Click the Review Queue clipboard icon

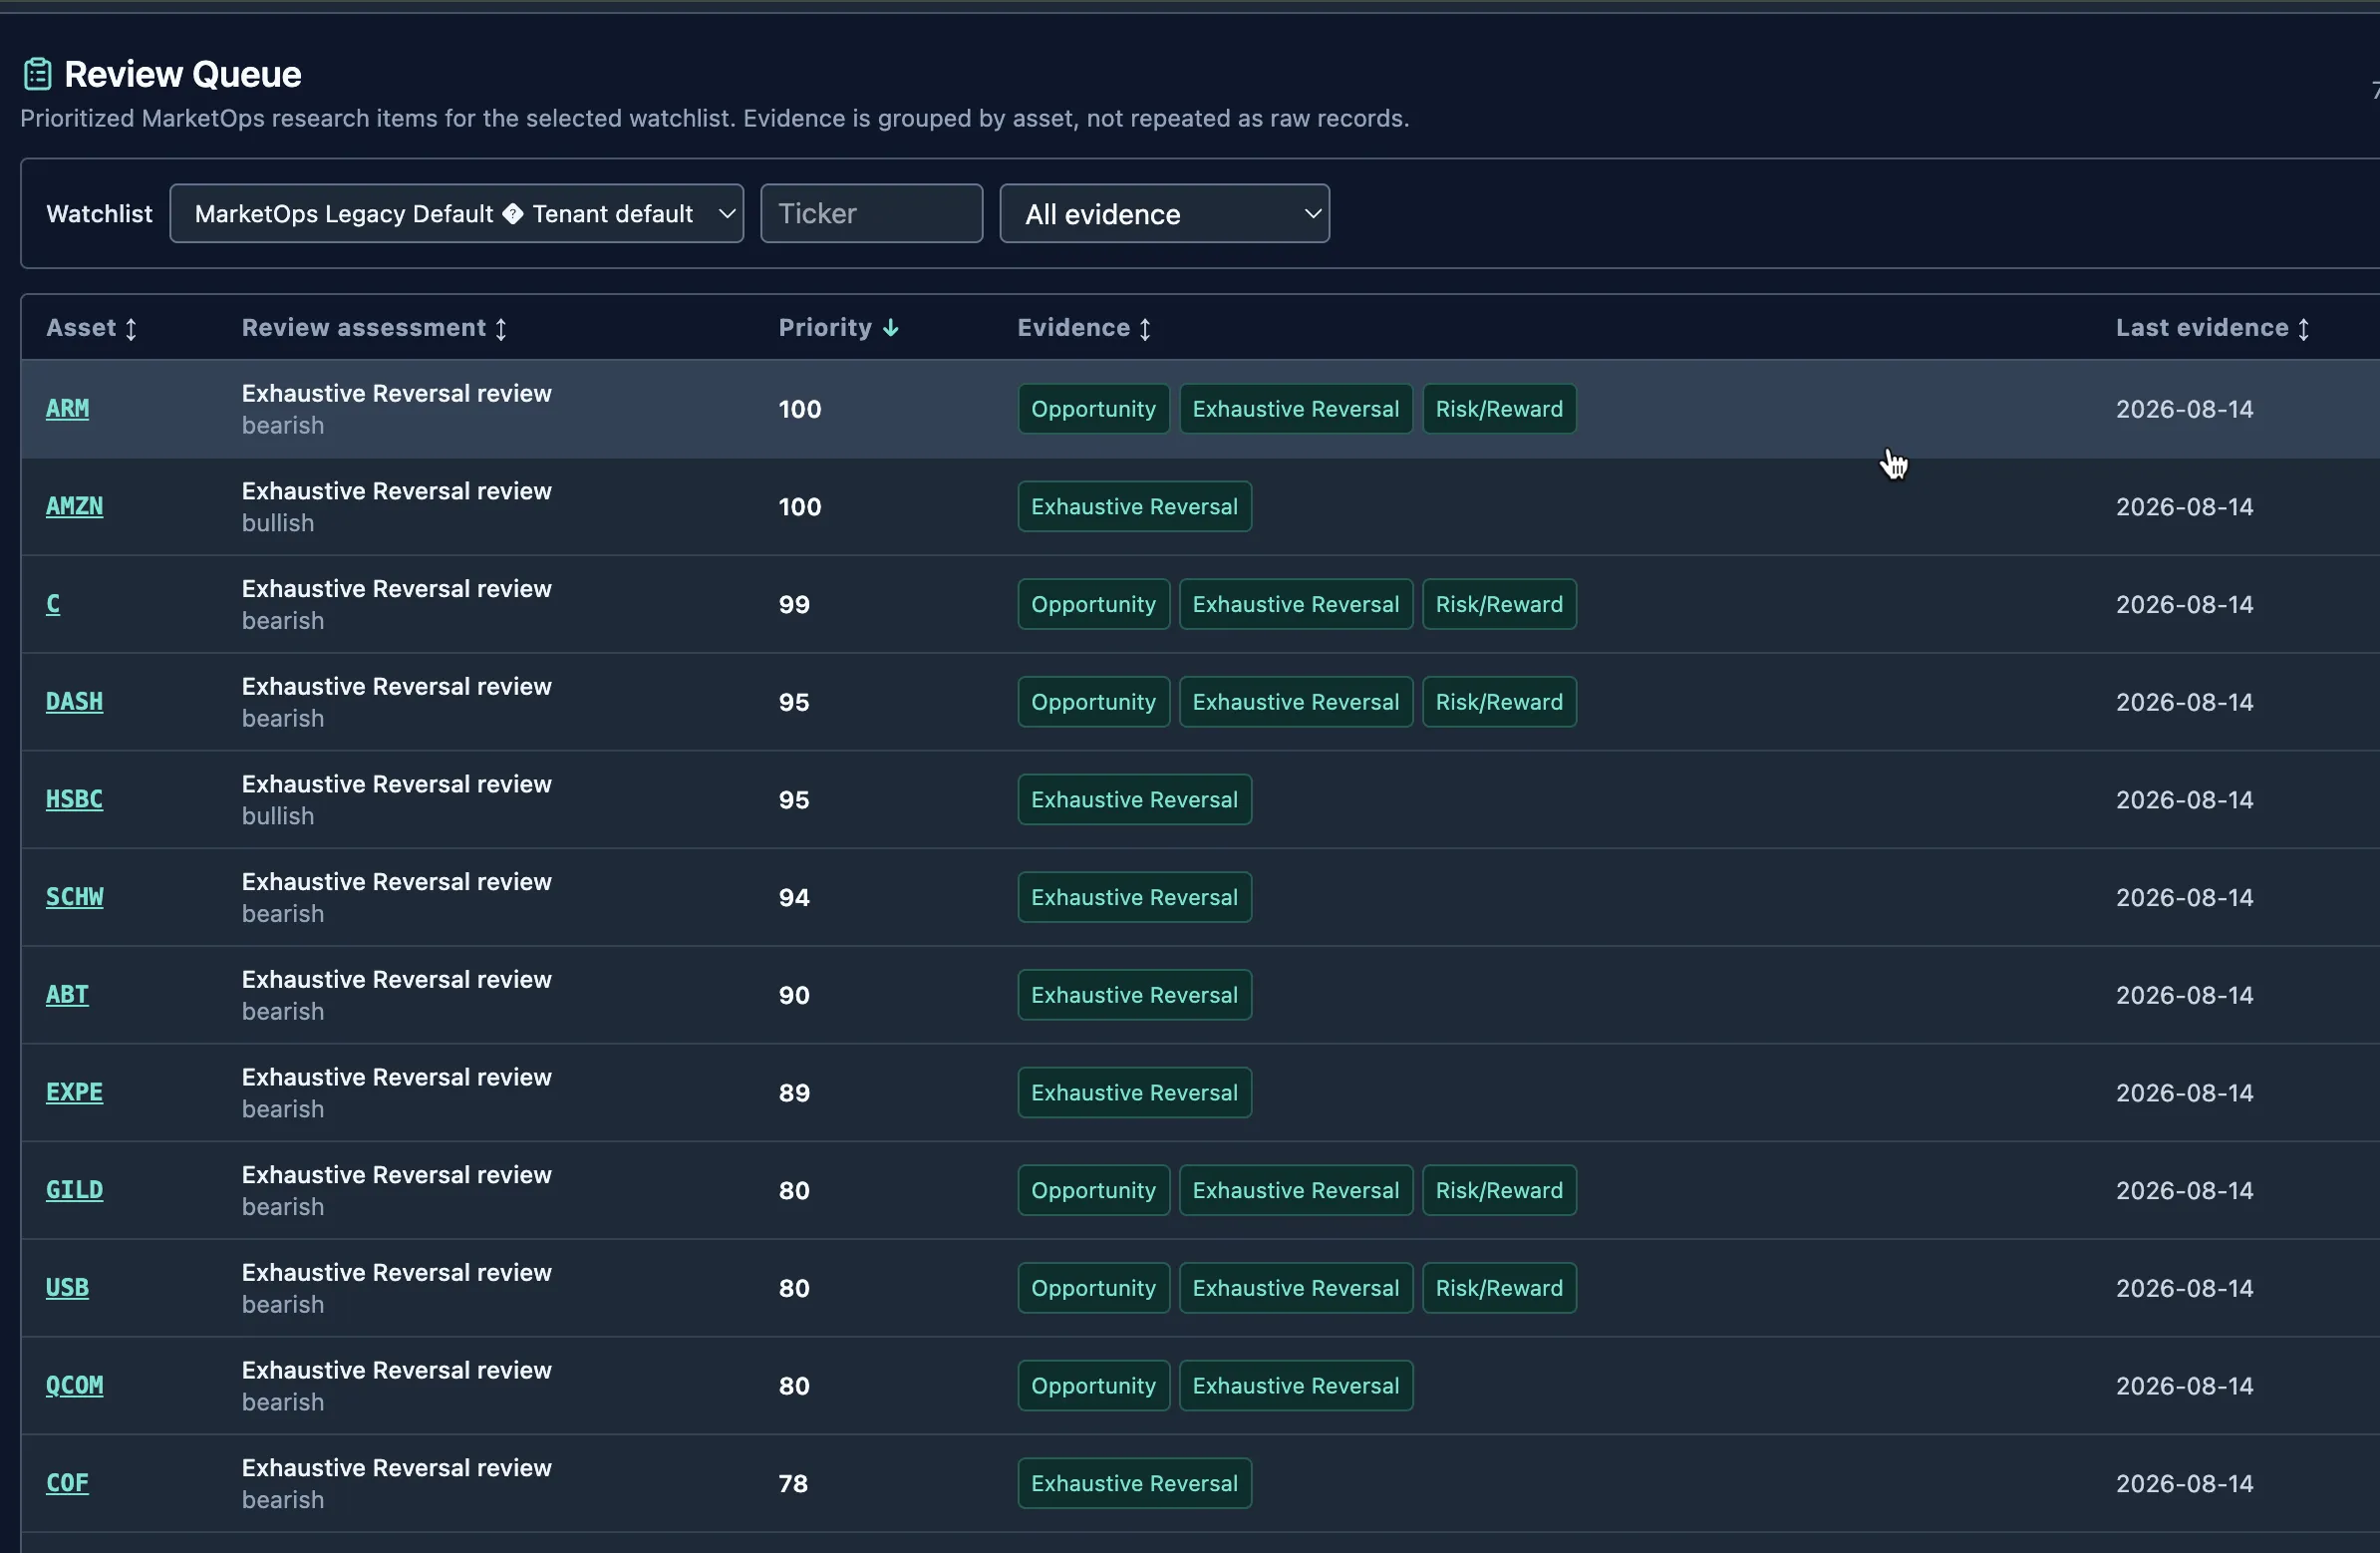37,74
